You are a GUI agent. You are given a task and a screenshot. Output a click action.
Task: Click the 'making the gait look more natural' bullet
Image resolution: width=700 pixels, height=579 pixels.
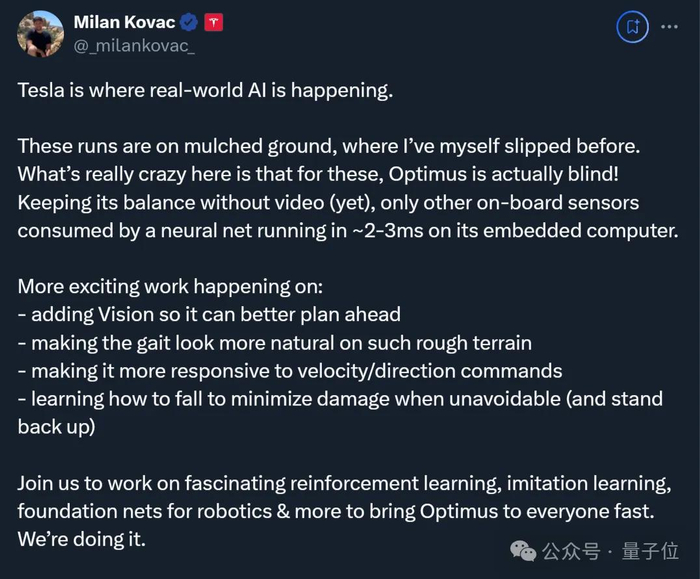click(274, 343)
